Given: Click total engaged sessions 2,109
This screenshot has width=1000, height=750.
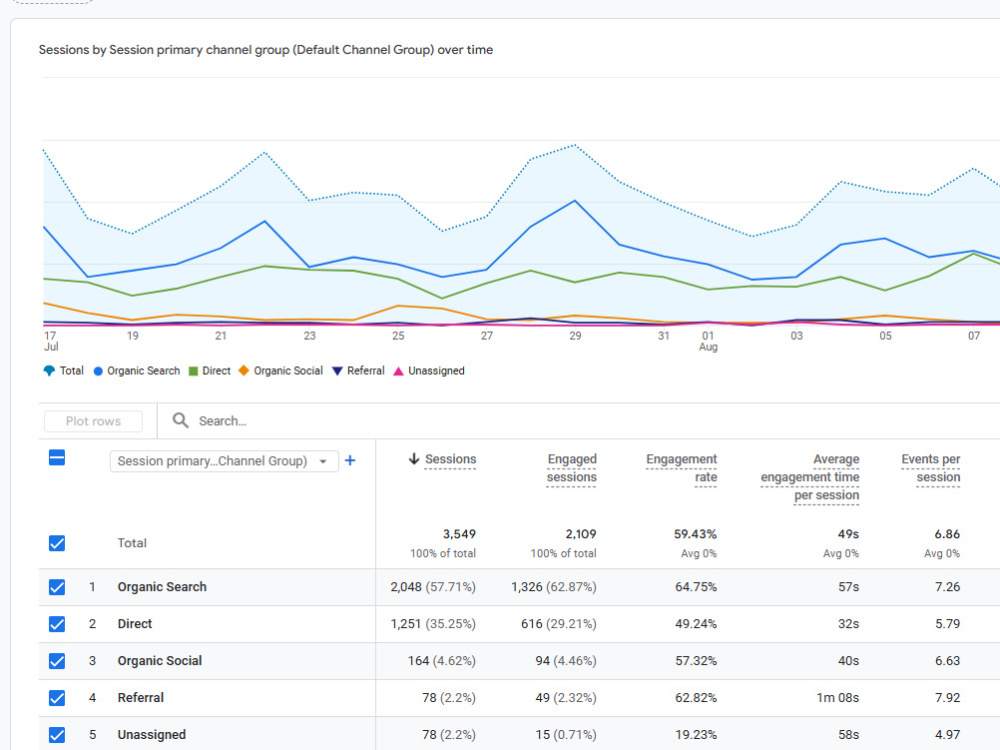Looking at the screenshot, I should pos(580,534).
